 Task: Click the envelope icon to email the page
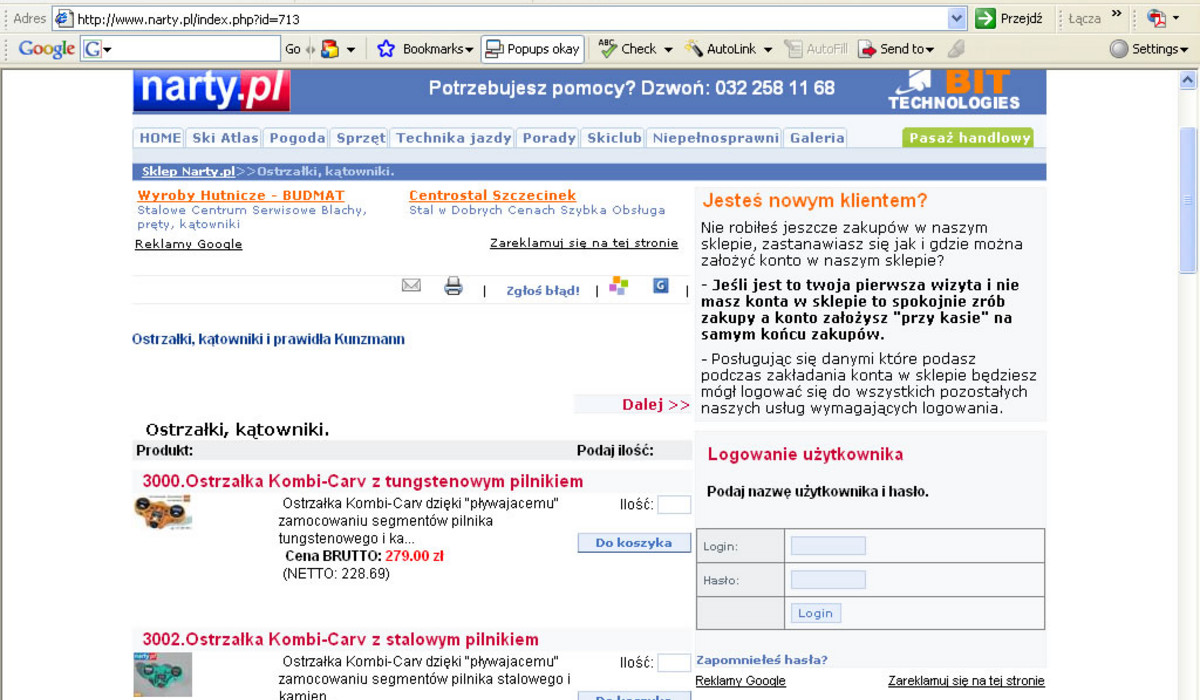click(x=411, y=285)
